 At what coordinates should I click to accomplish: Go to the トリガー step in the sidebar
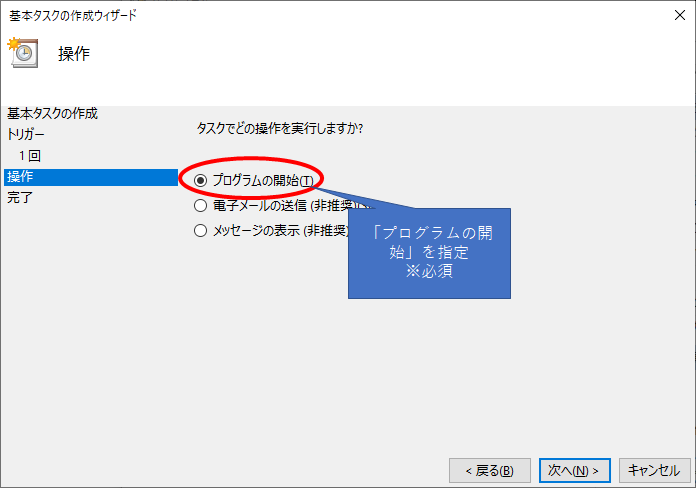26,134
